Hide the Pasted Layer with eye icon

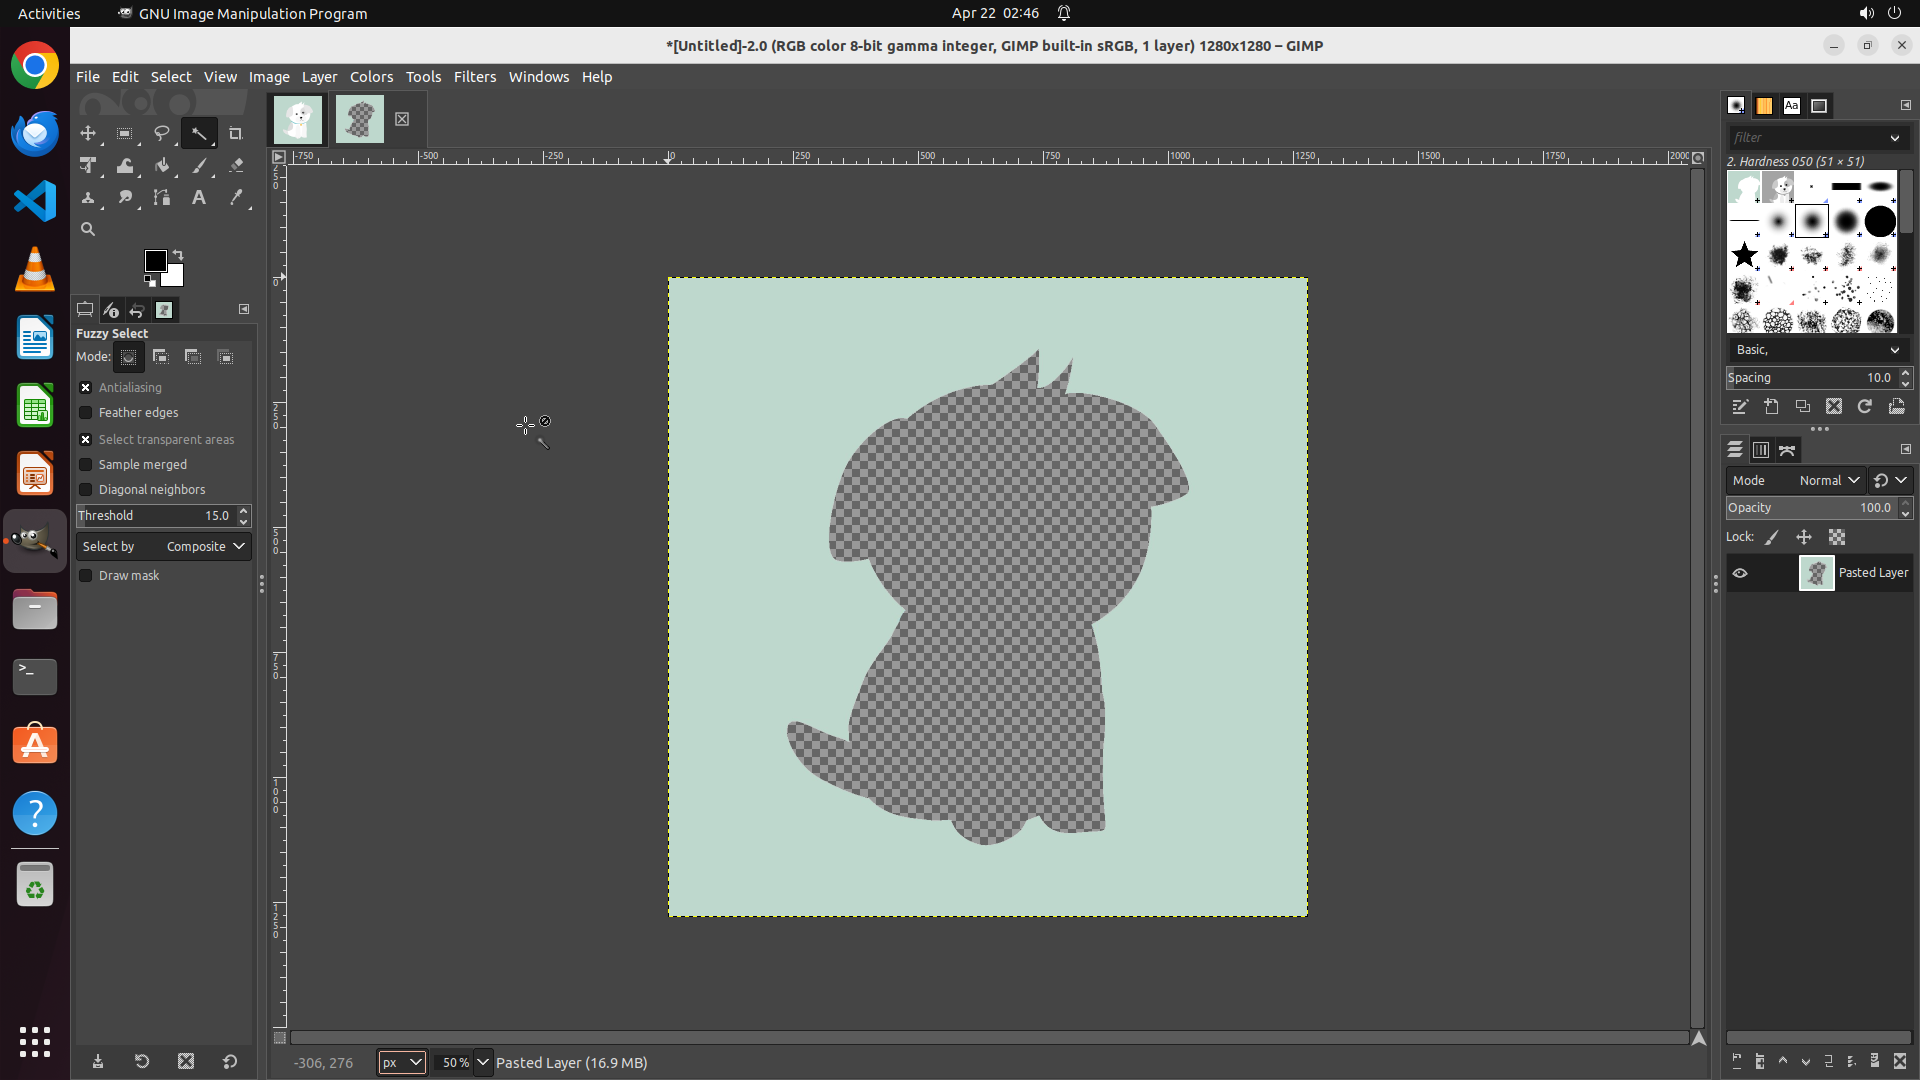[x=1740, y=573]
